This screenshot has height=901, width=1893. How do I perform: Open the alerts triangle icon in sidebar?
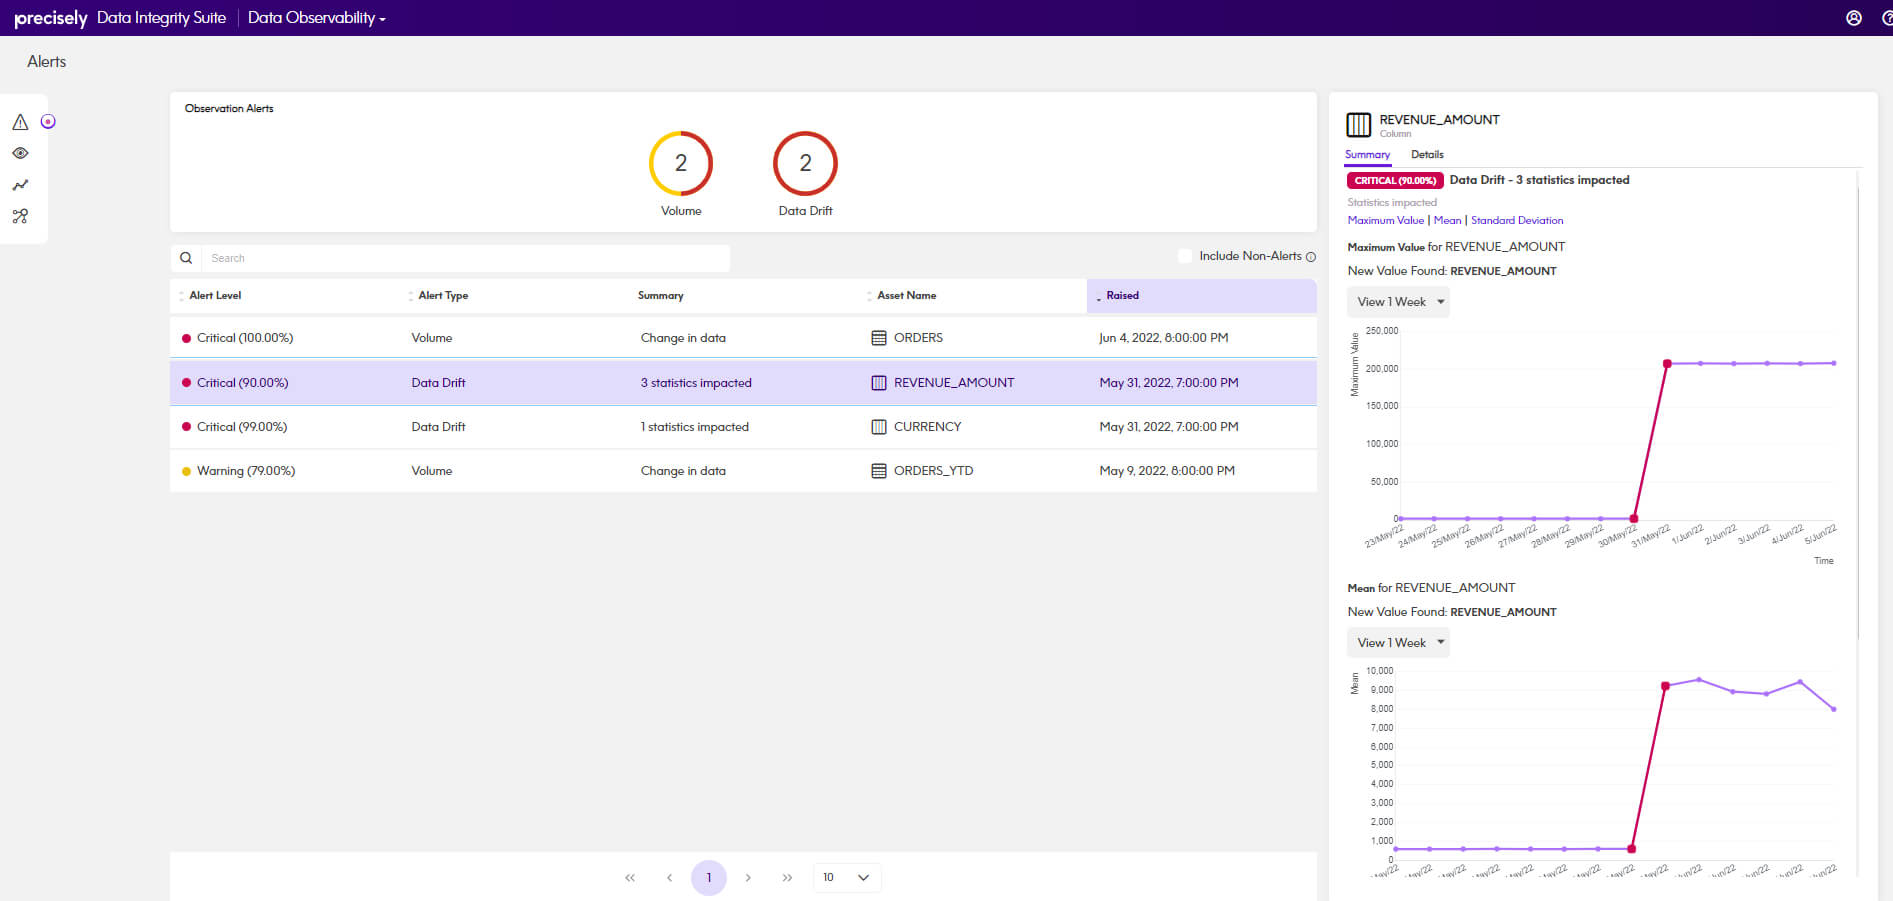click(20, 122)
